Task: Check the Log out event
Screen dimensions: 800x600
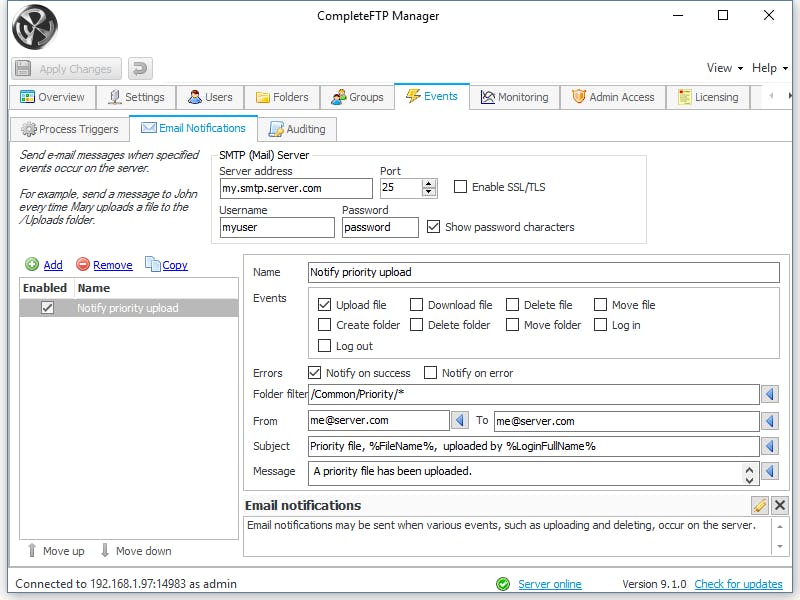Action: click(x=324, y=345)
